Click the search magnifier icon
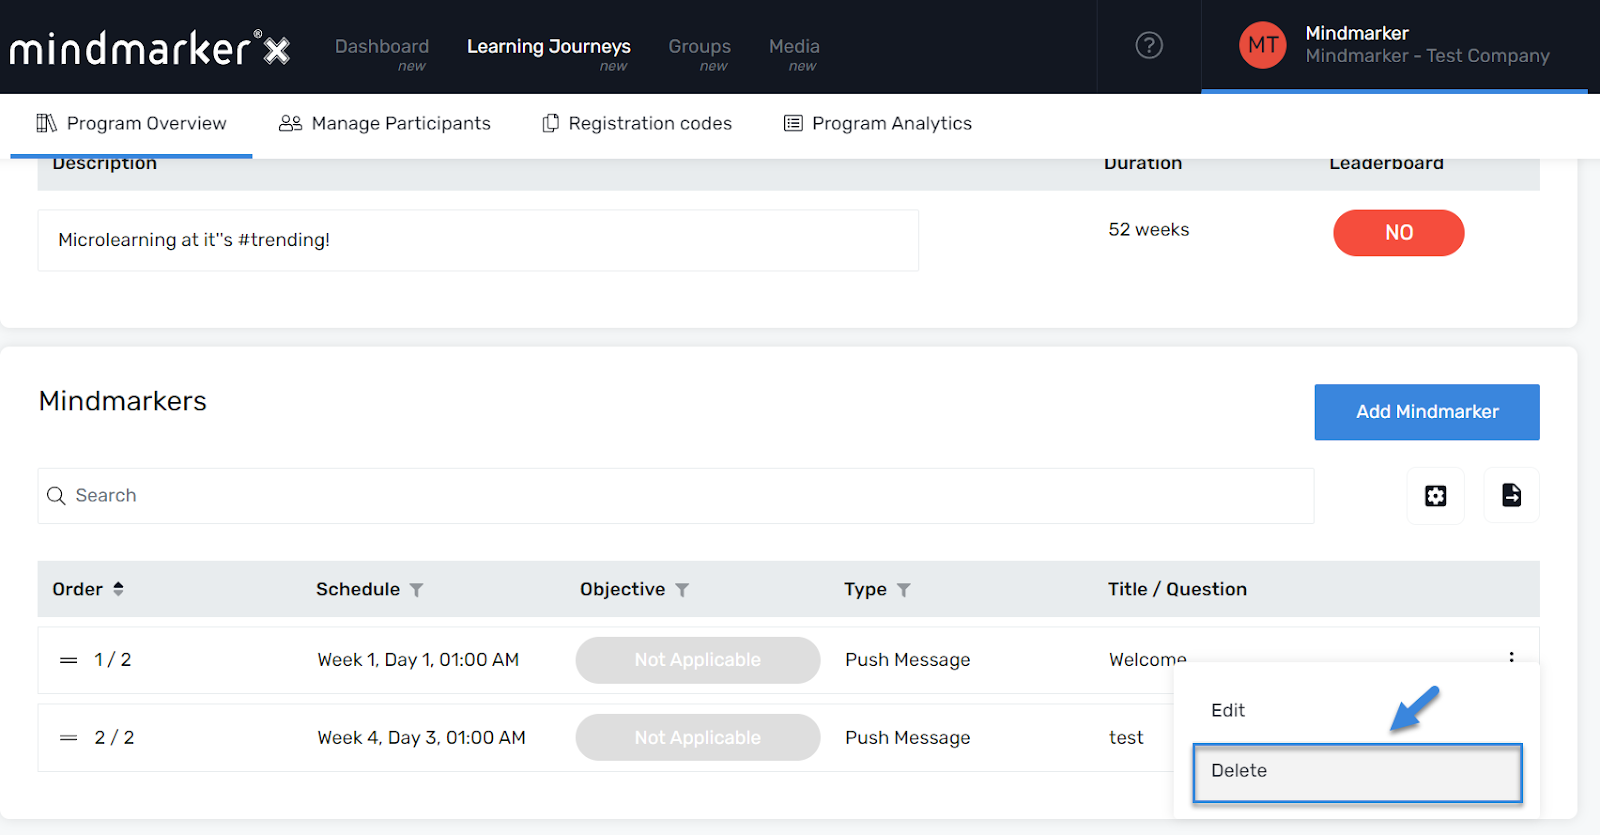1600x835 pixels. click(x=56, y=496)
